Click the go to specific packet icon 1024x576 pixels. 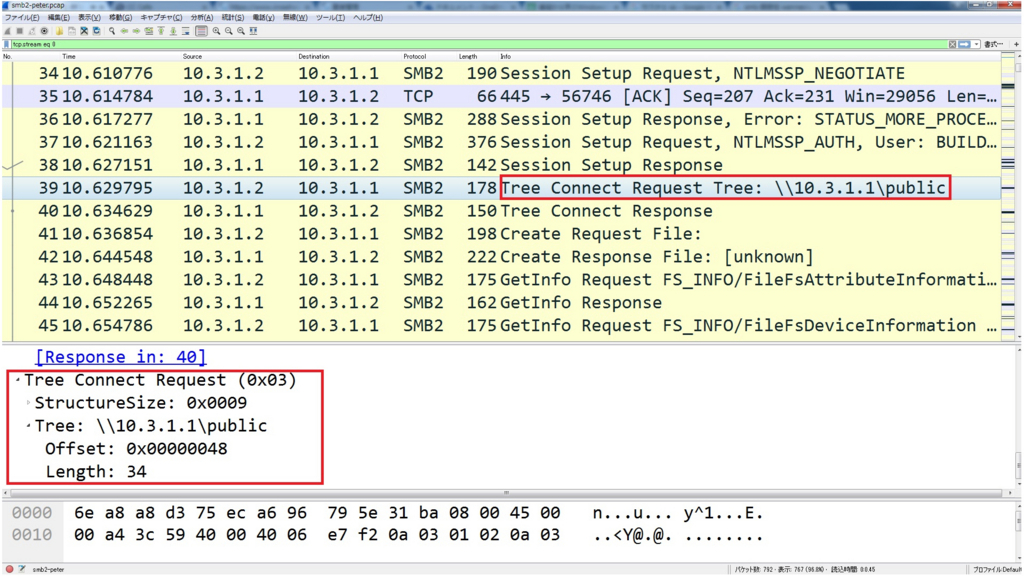tap(149, 31)
